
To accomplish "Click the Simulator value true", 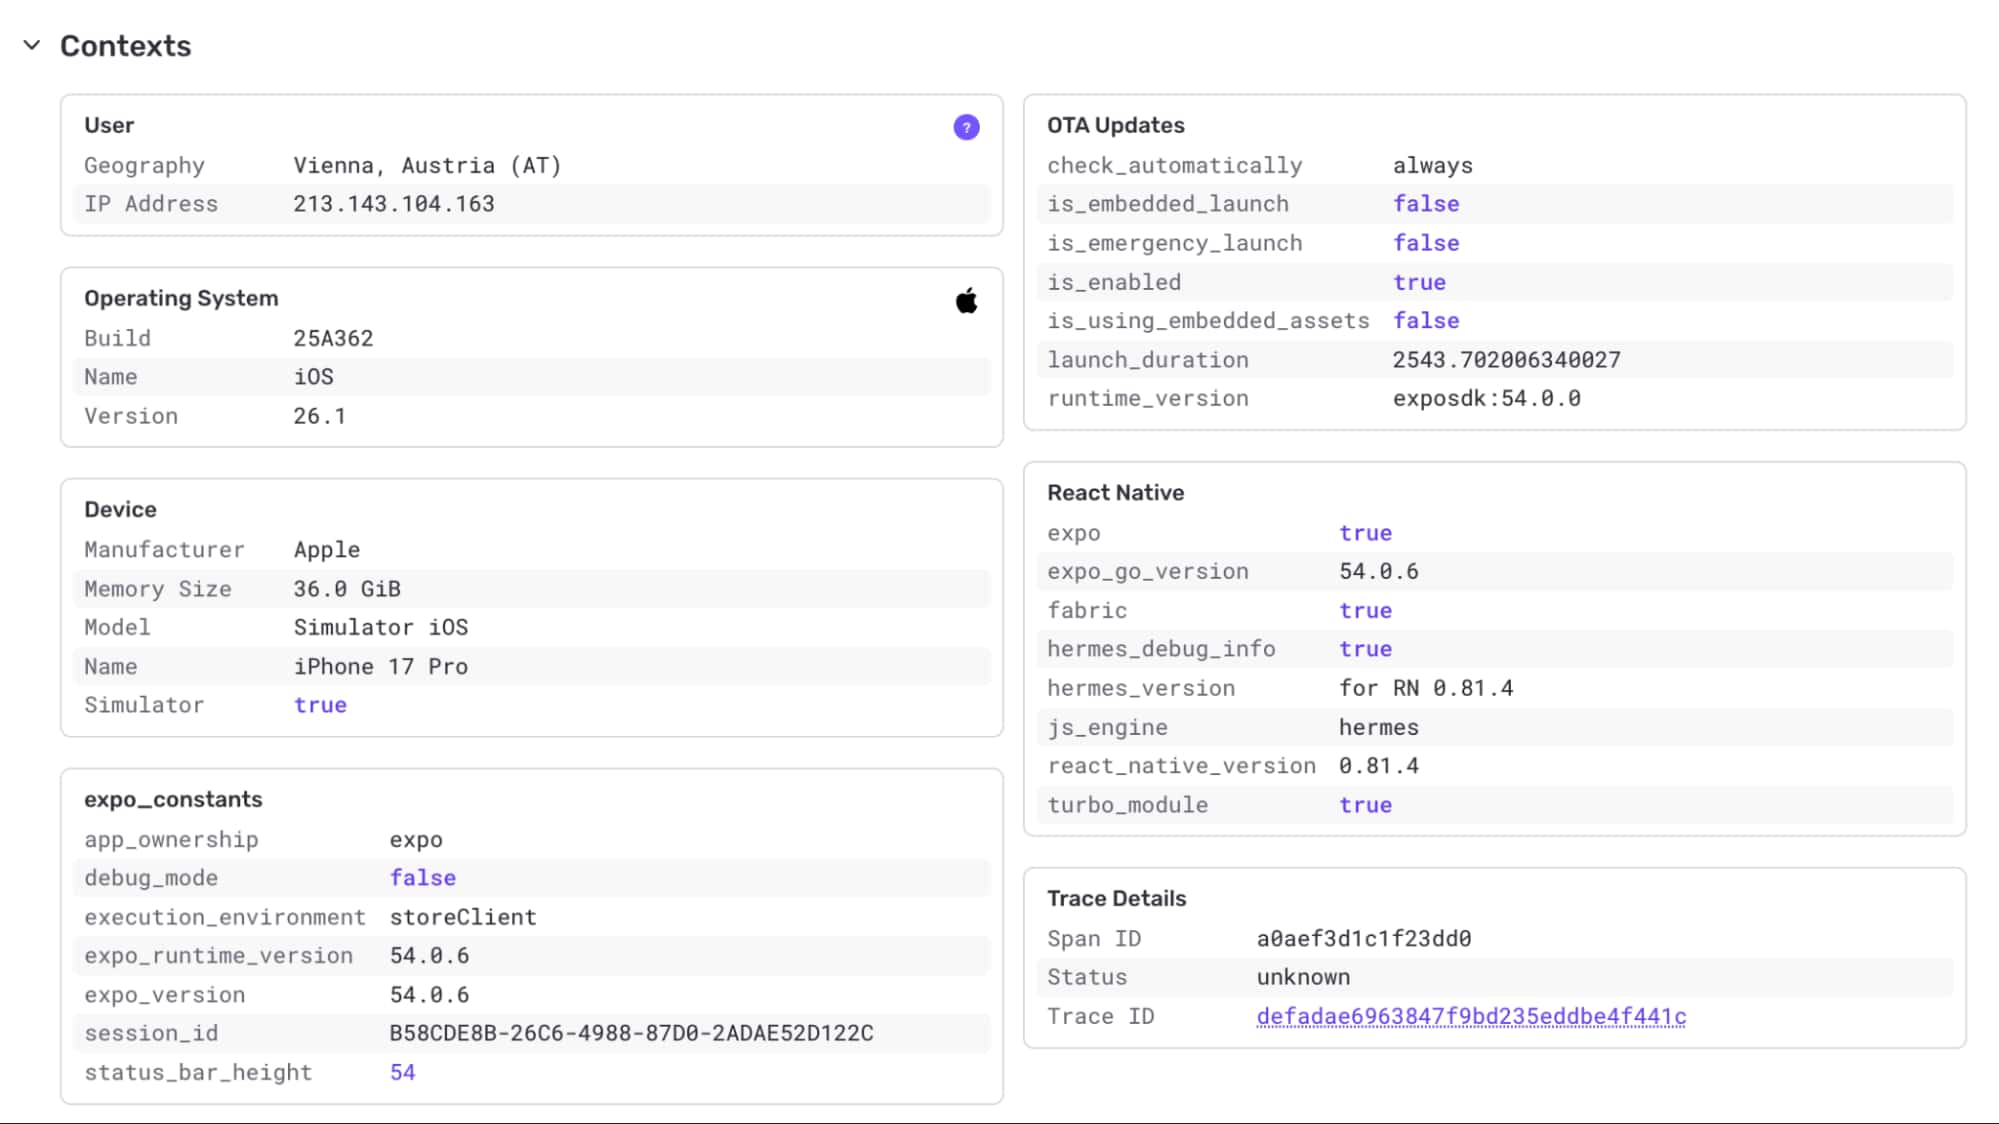I will pyautogui.click(x=320, y=705).
